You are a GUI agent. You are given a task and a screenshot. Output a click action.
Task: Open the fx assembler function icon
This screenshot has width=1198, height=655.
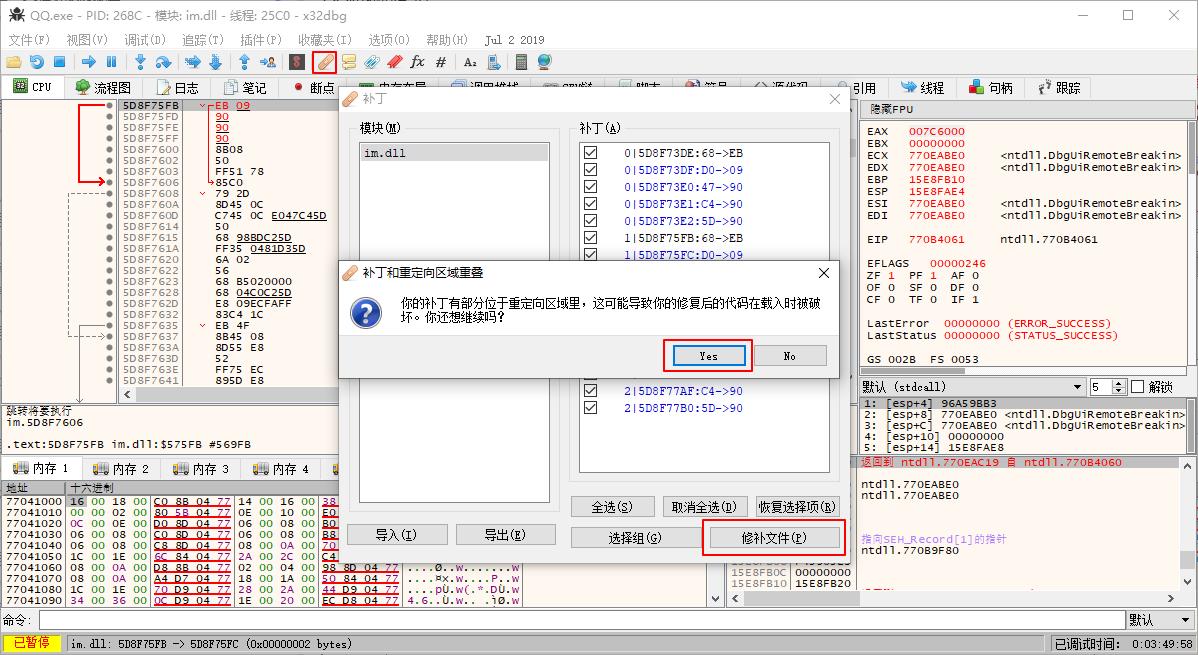coord(419,62)
